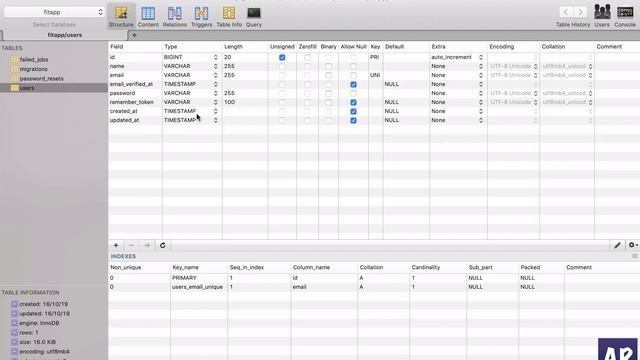The height and width of the screenshot is (360, 640).
Task: Select the users table
Action: 27,88
